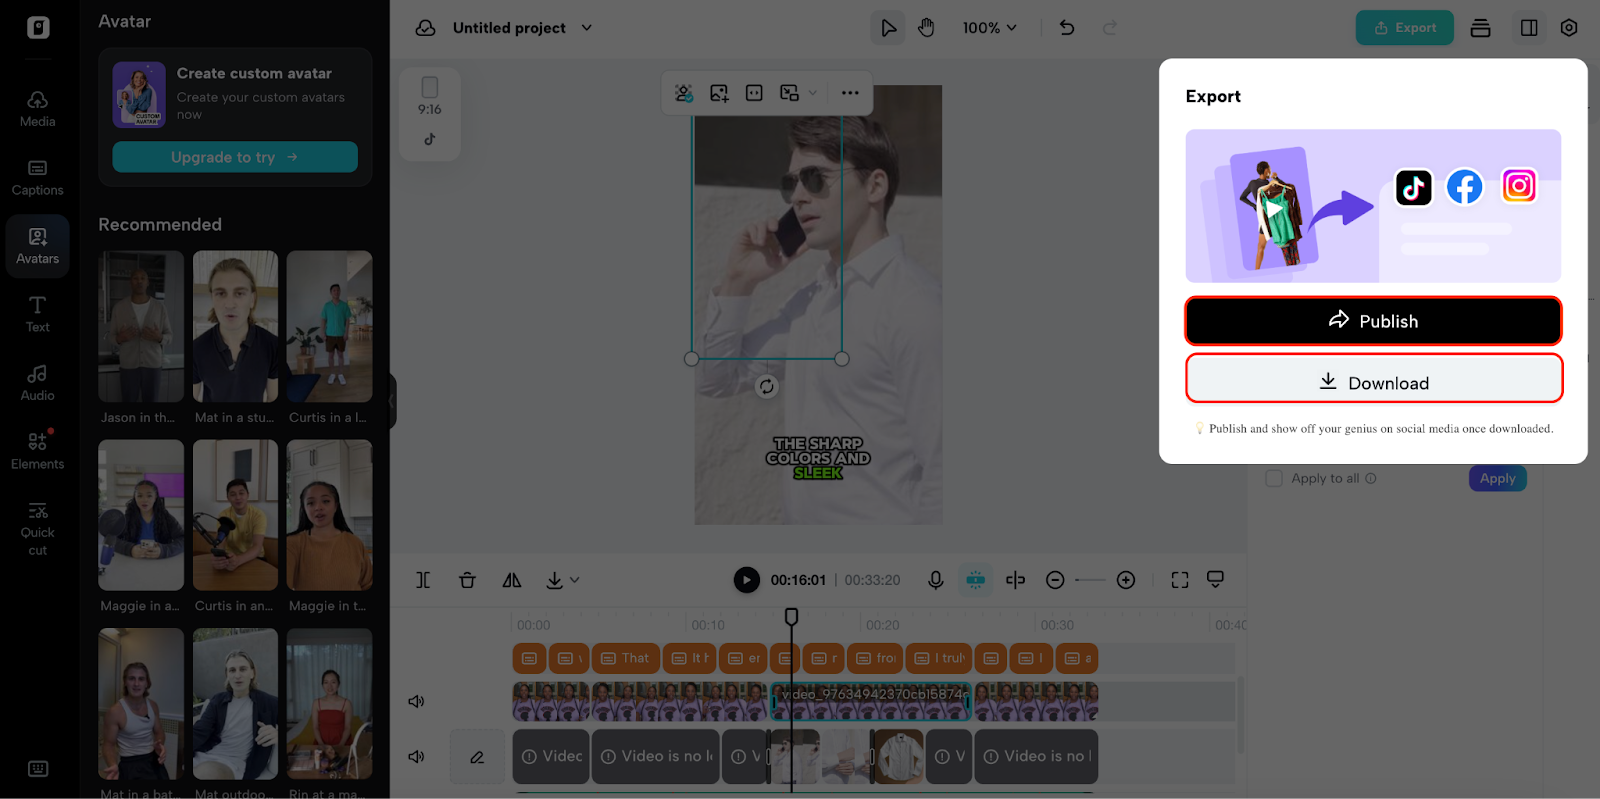The image size is (1600, 799).
Task: Click the Publish button
Action: click(1373, 321)
